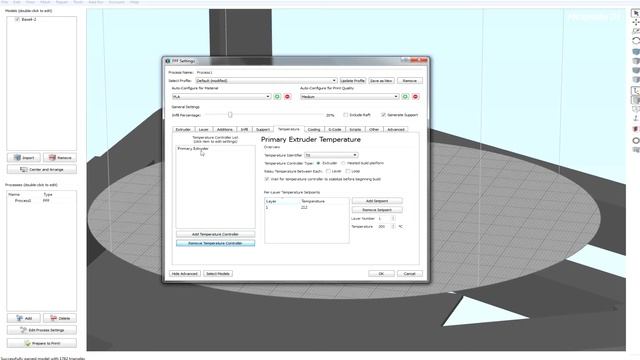Select the Temperature tab
This screenshot has width=640, height=360.
[289, 129]
